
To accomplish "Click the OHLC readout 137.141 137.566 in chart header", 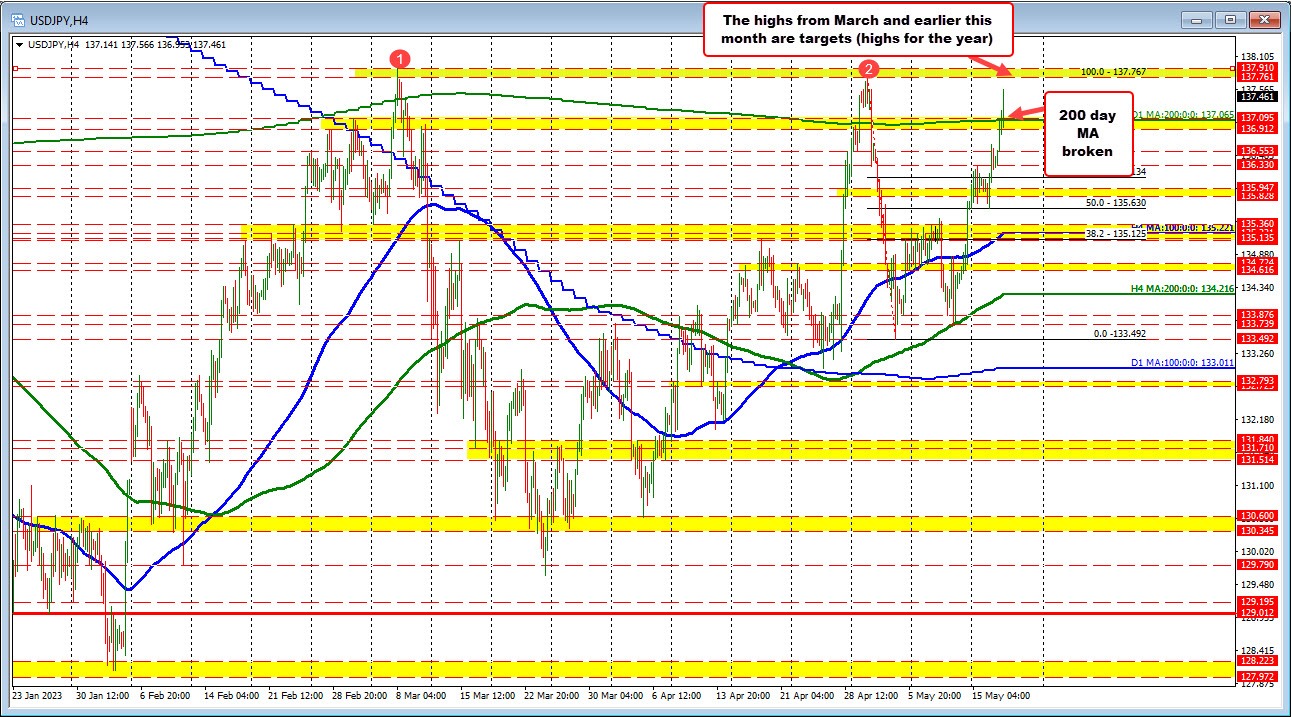I will click(118, 43).
